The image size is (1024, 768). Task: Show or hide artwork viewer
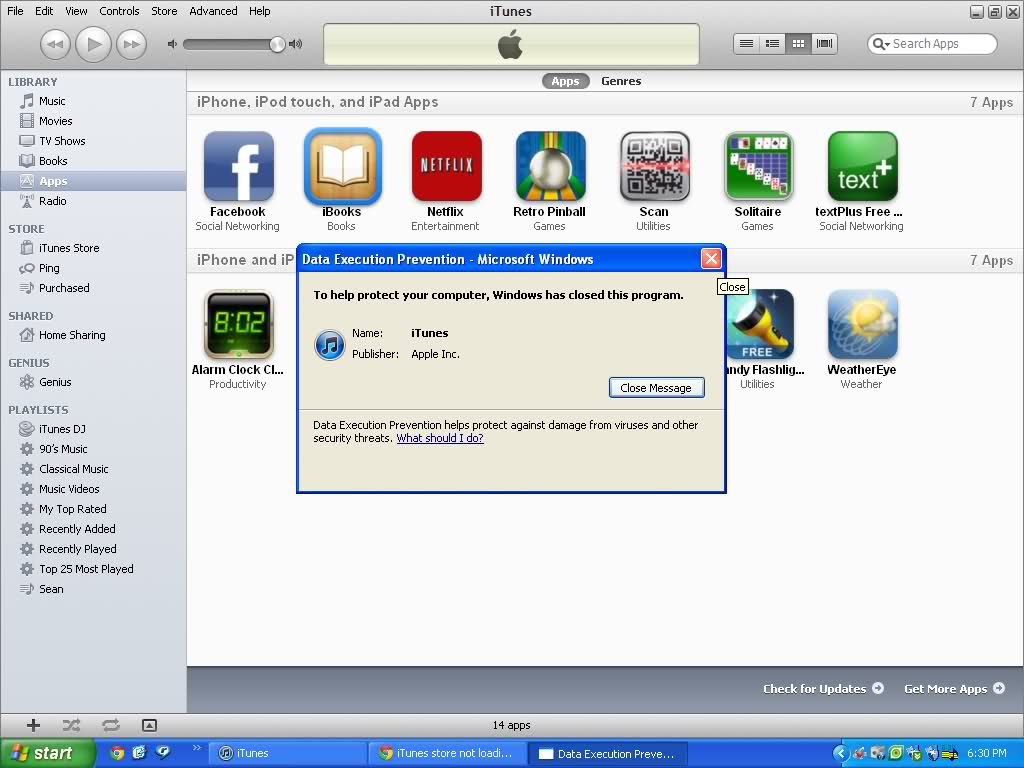pos(149,726)
